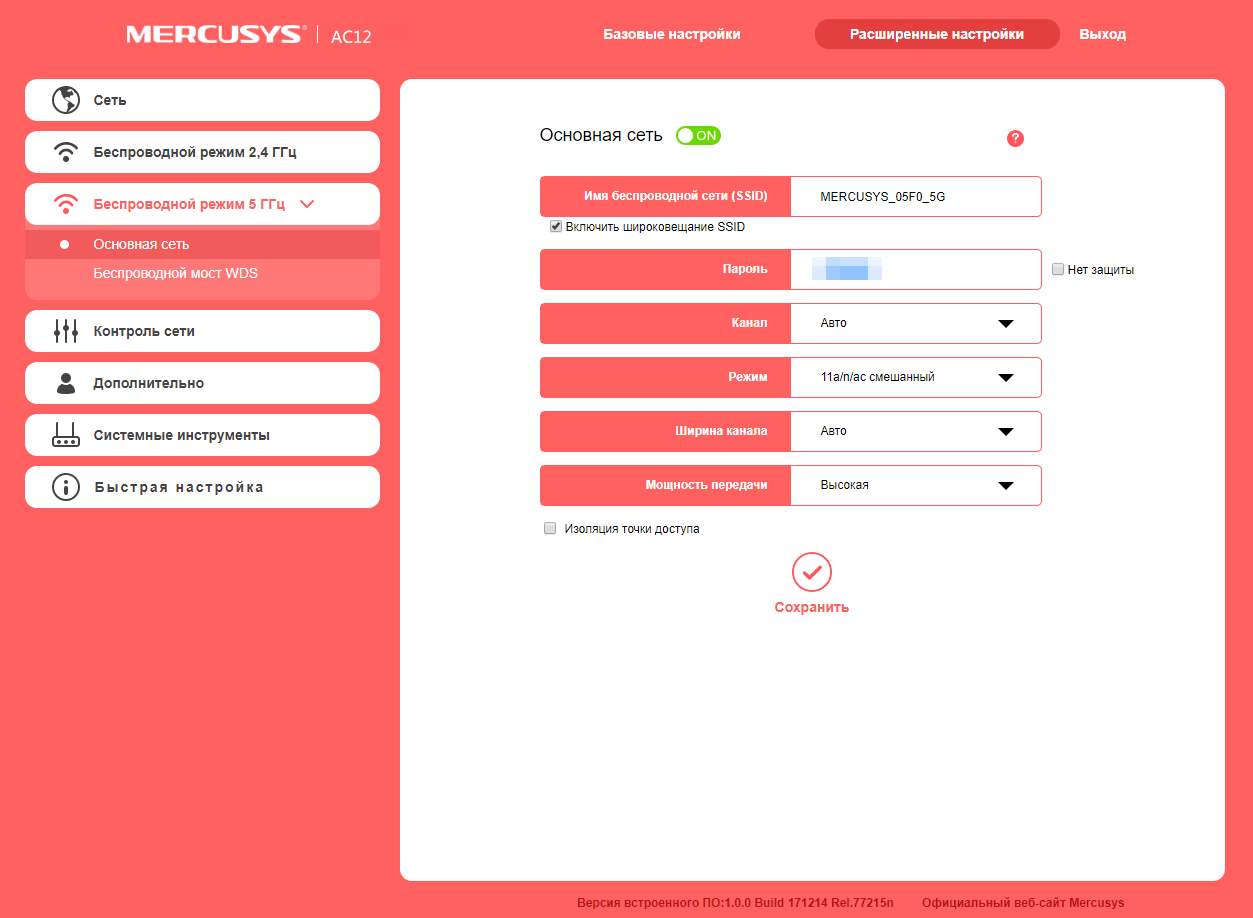Click the MERCUSYS logo
The image size is (1253, 918).
pyautogui.click(x=214, y=35)
